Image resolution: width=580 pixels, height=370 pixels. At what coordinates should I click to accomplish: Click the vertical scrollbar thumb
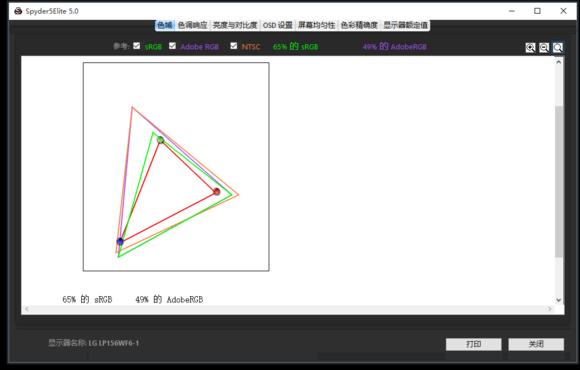click(x=559, y=181)
